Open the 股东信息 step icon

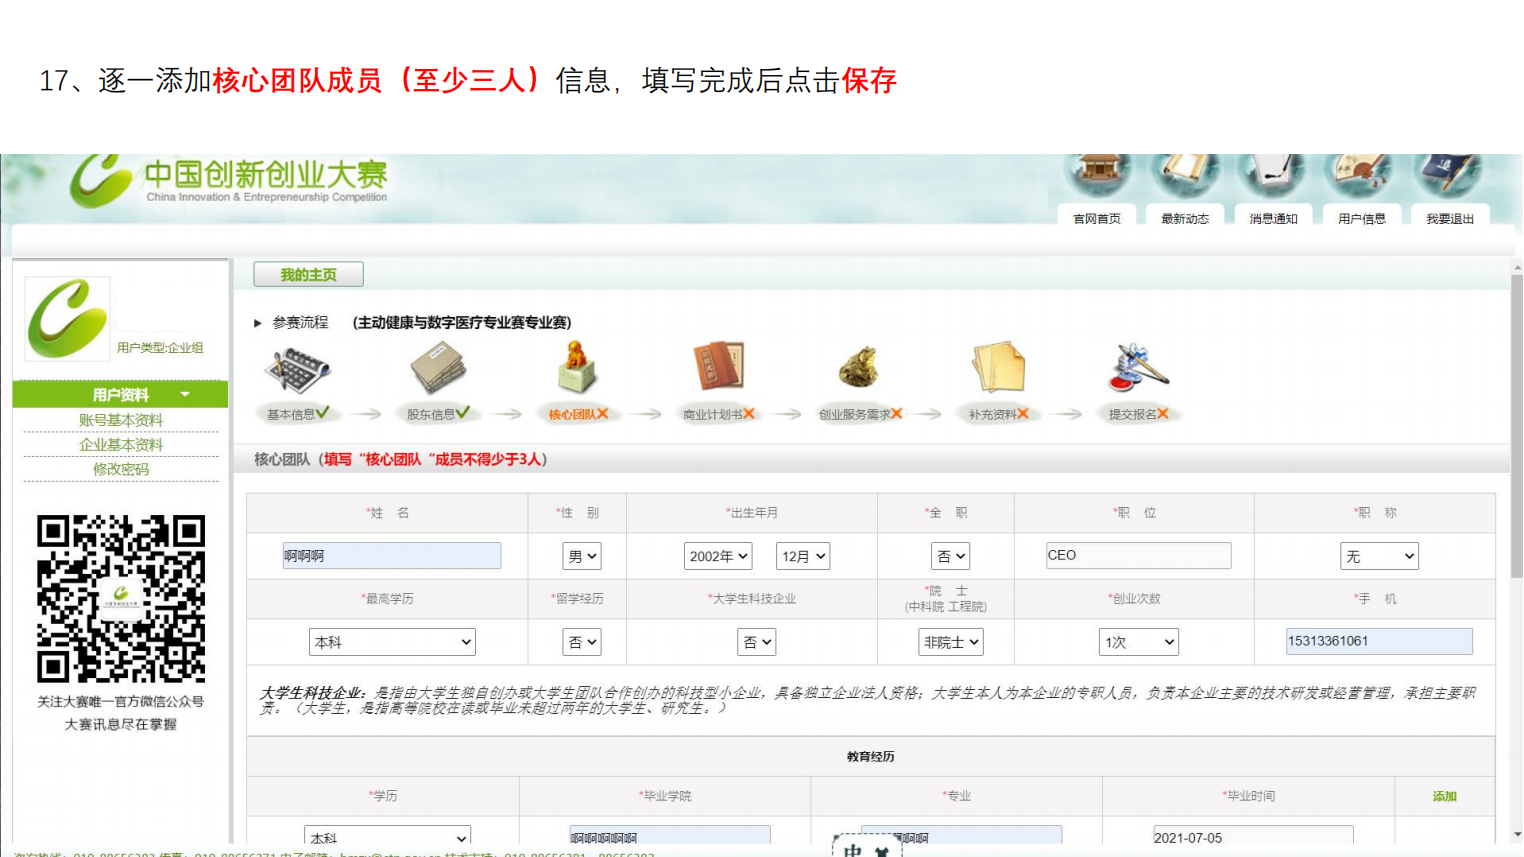pyautogui.click(x=438, y=368)
